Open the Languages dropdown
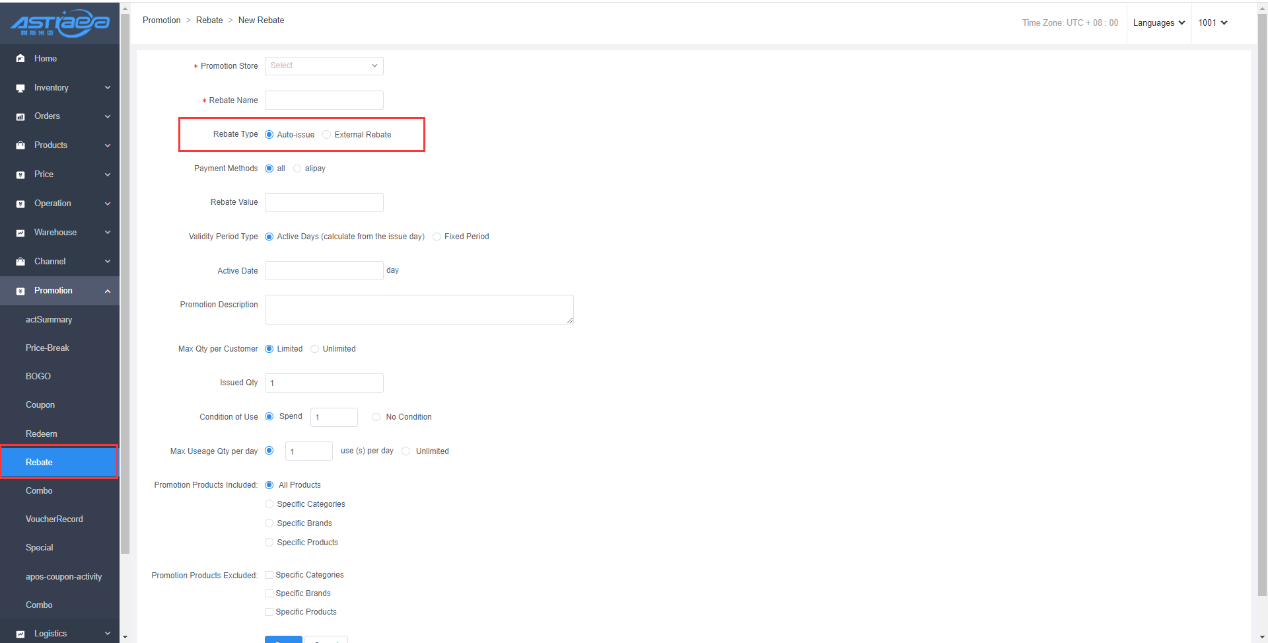The height and width of the screenshot is (643, 1268). click(1159, 23)
